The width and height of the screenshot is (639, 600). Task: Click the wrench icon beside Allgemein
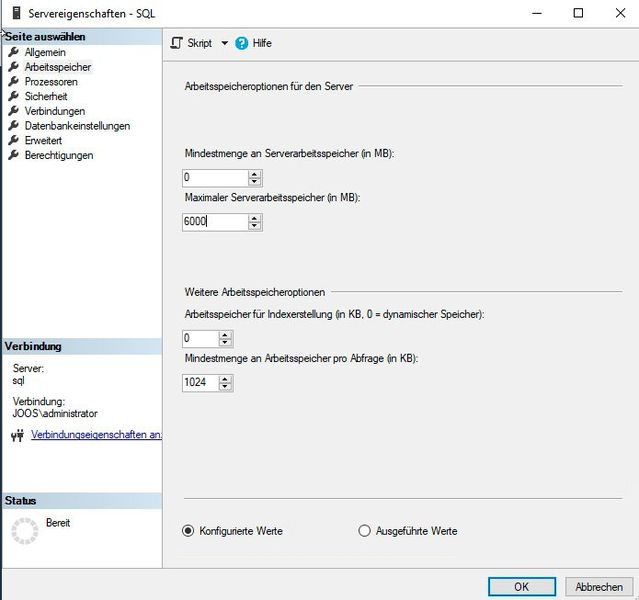(13, 52)
